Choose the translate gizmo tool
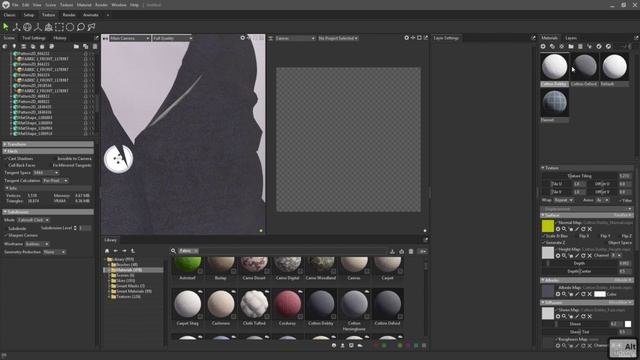 point(16,27)
